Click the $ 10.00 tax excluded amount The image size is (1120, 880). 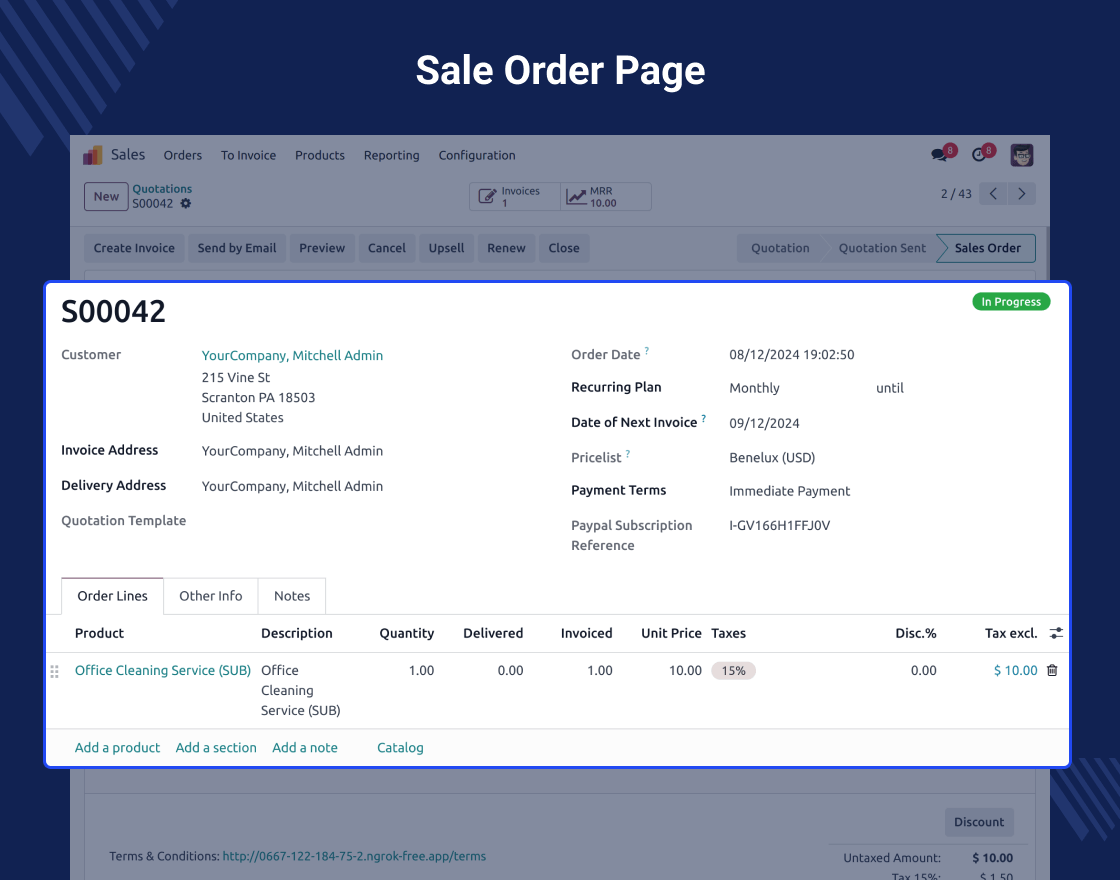pos(1016,670)
